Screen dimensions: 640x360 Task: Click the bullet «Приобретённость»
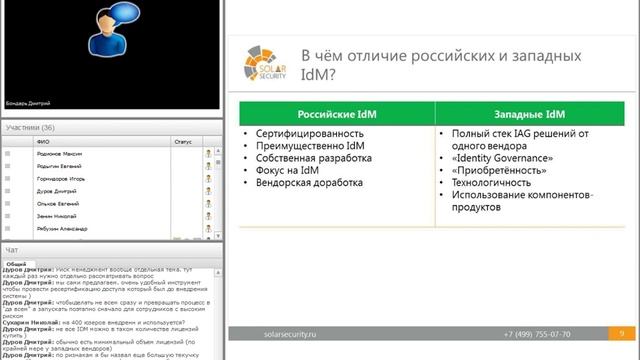tap(499, 170)
